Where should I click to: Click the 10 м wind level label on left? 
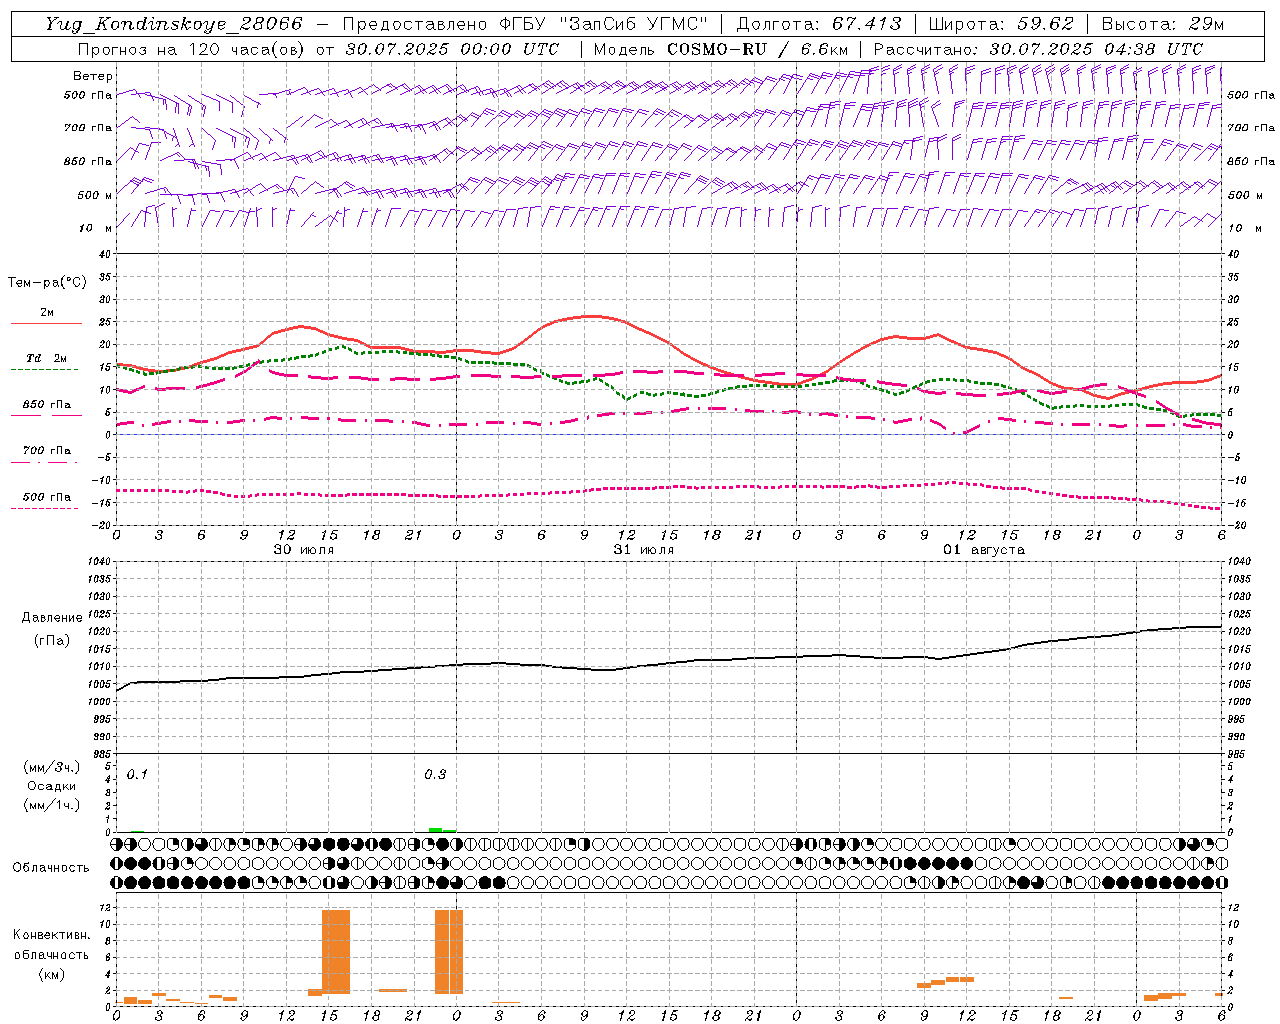tap(95, 228)
